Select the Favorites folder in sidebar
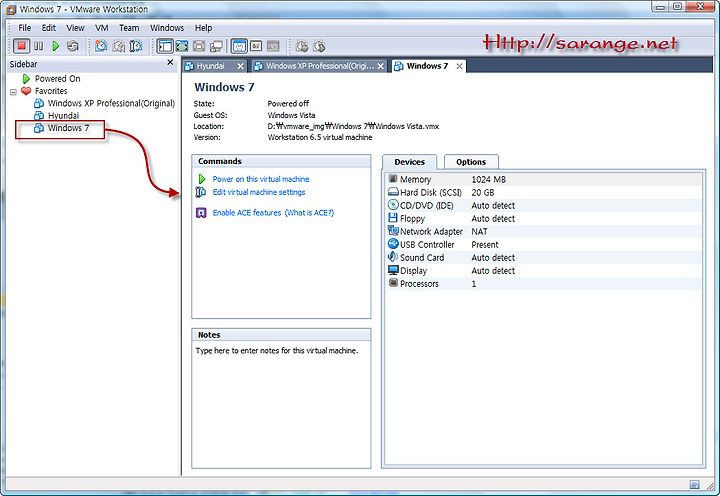Image resolution: width=720 pixels, height=496 pixels. pos(51,91)
